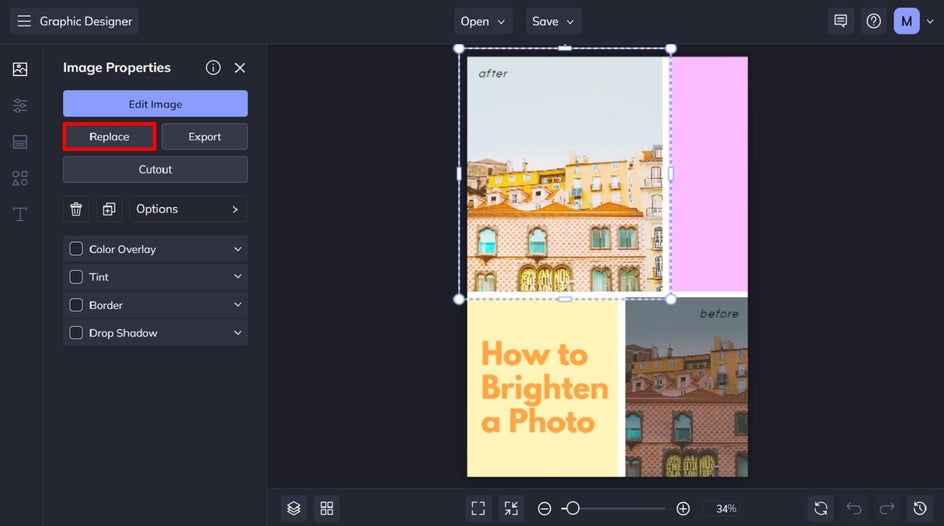Click the duplicate image icon
Viewport: 944px width, 526px height.
pyautogui.click(x=109, y=209)
